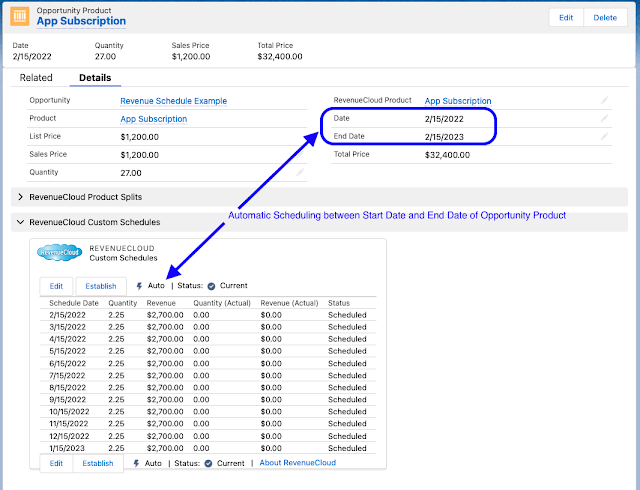Click the bottom Current status checkmark icon
This screenshot has width=640, height=490.
point(208,463)
